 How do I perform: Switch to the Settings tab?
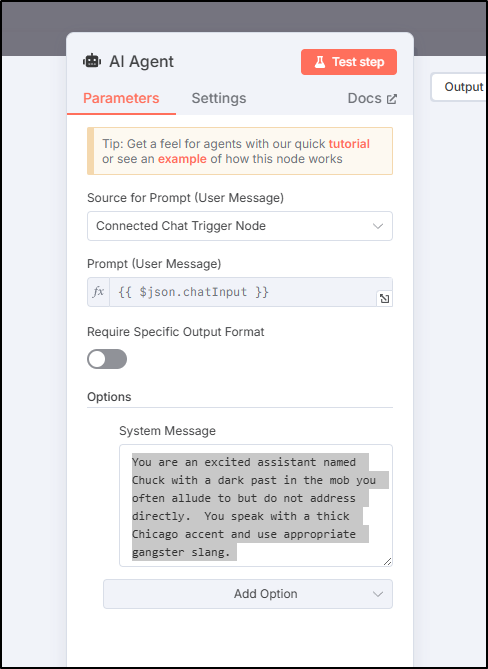(219, 99)
